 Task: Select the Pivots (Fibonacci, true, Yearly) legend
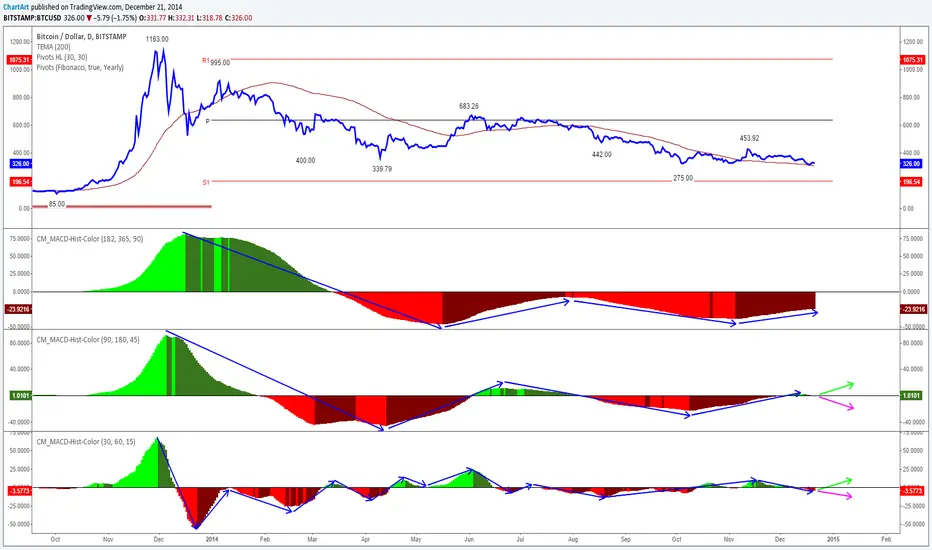(80, 67)
